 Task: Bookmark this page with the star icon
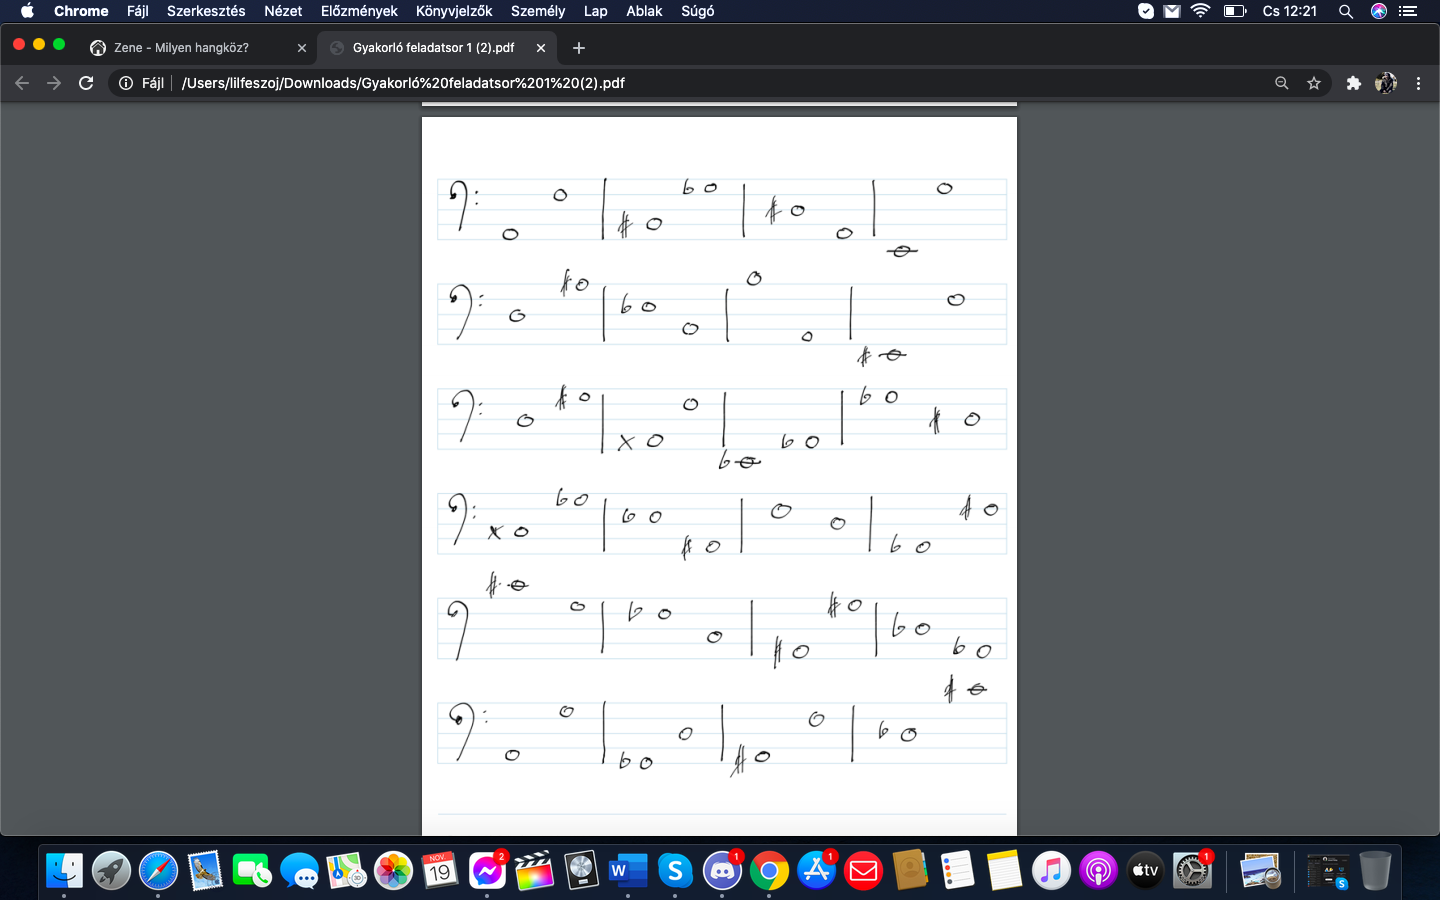tap(1314, 83)
